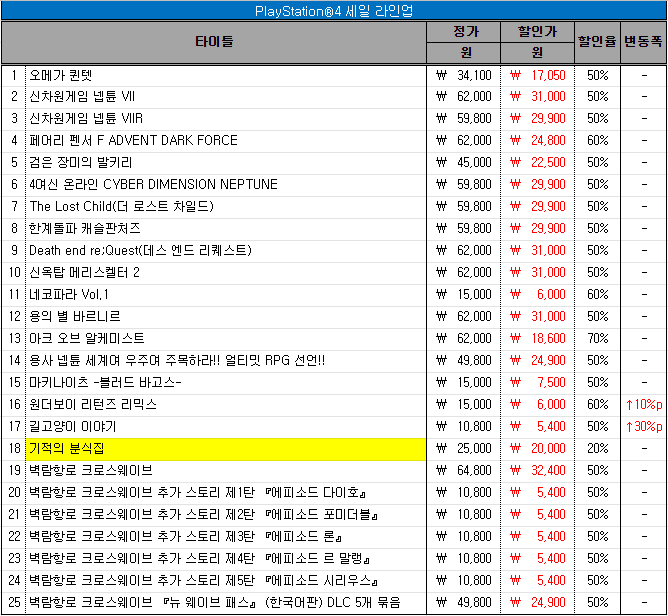Click the regular price '34,100' for 오메가 퀸텟
The image size is (668, 616).
click(474, 75)
